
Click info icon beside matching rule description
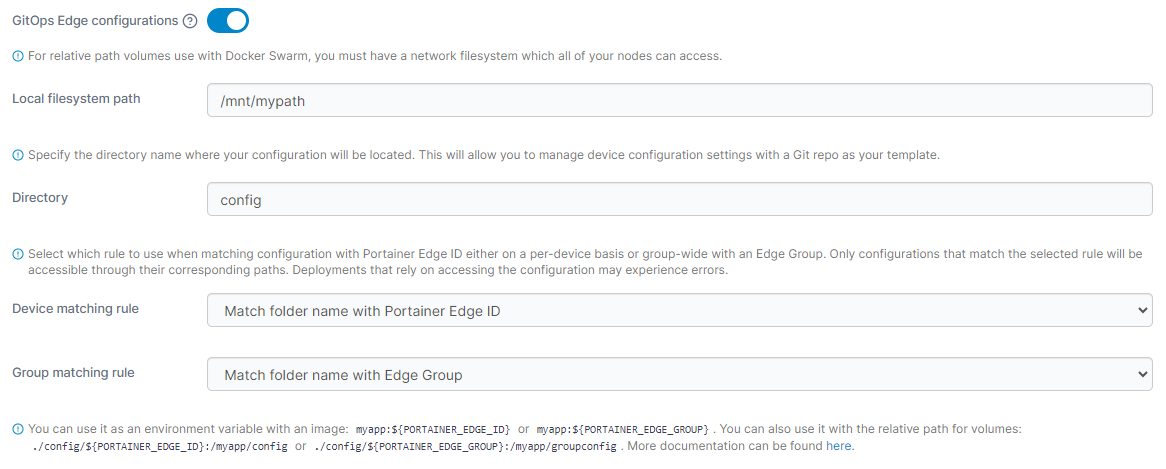click(17, 254)
